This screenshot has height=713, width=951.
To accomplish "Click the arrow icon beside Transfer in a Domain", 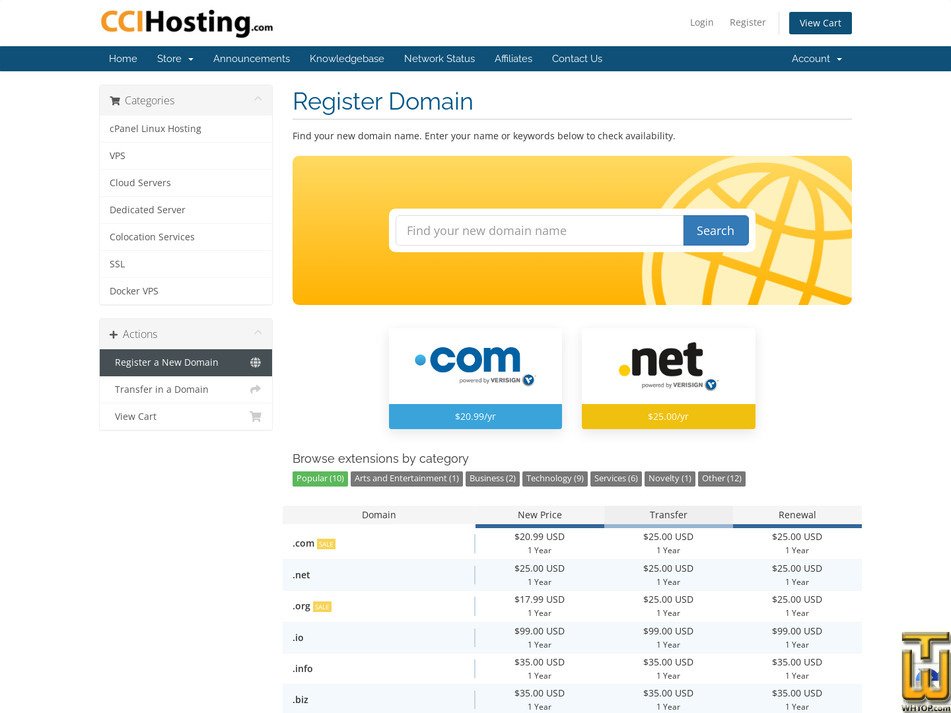I will tap(258, 389).
